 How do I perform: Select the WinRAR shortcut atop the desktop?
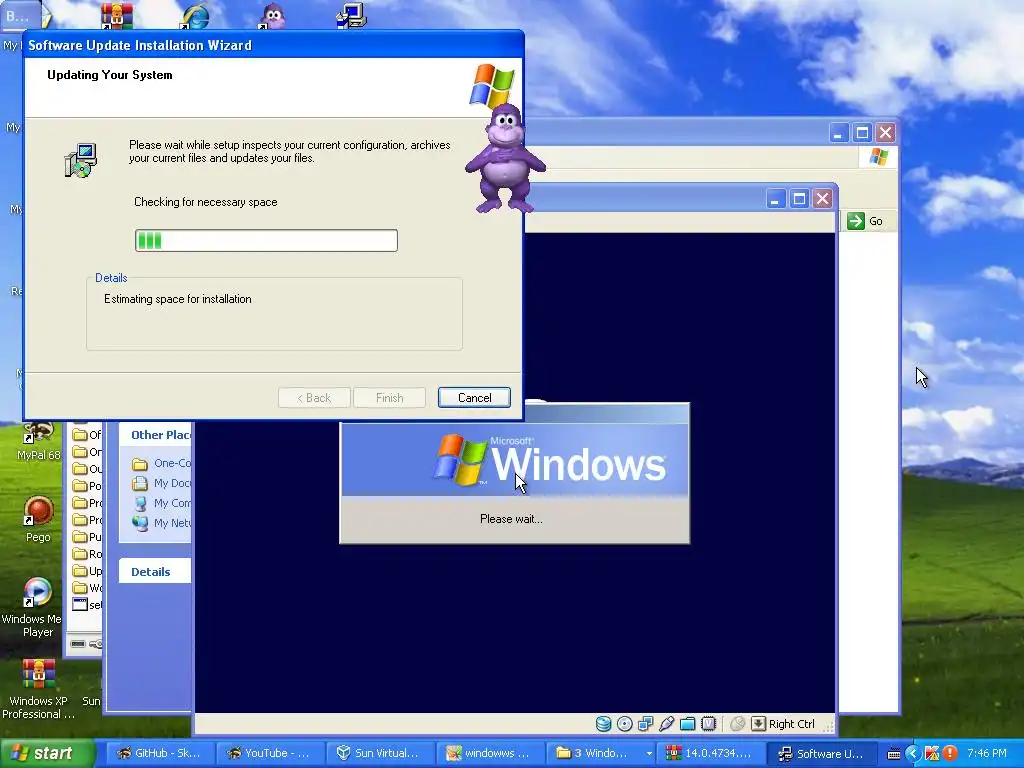(117, 16)
